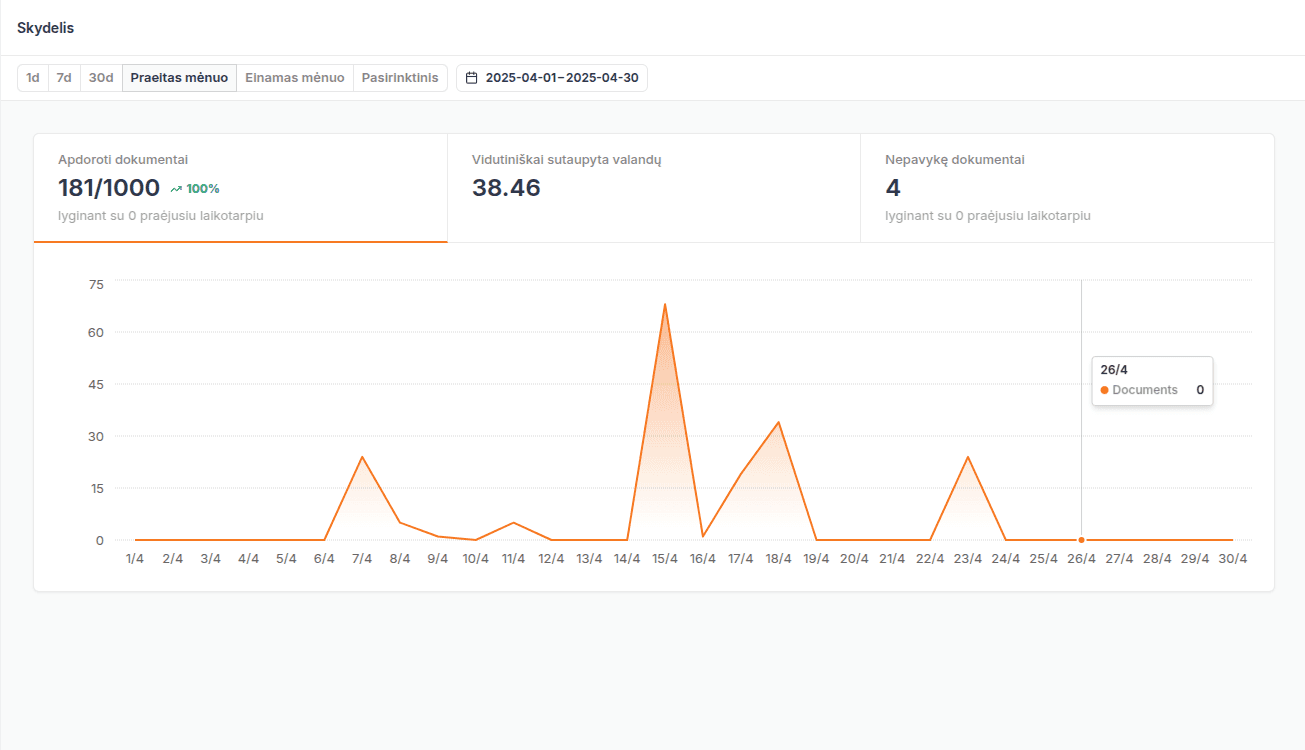Click the calendar icon in date range picker

click(x=472, y=78)
